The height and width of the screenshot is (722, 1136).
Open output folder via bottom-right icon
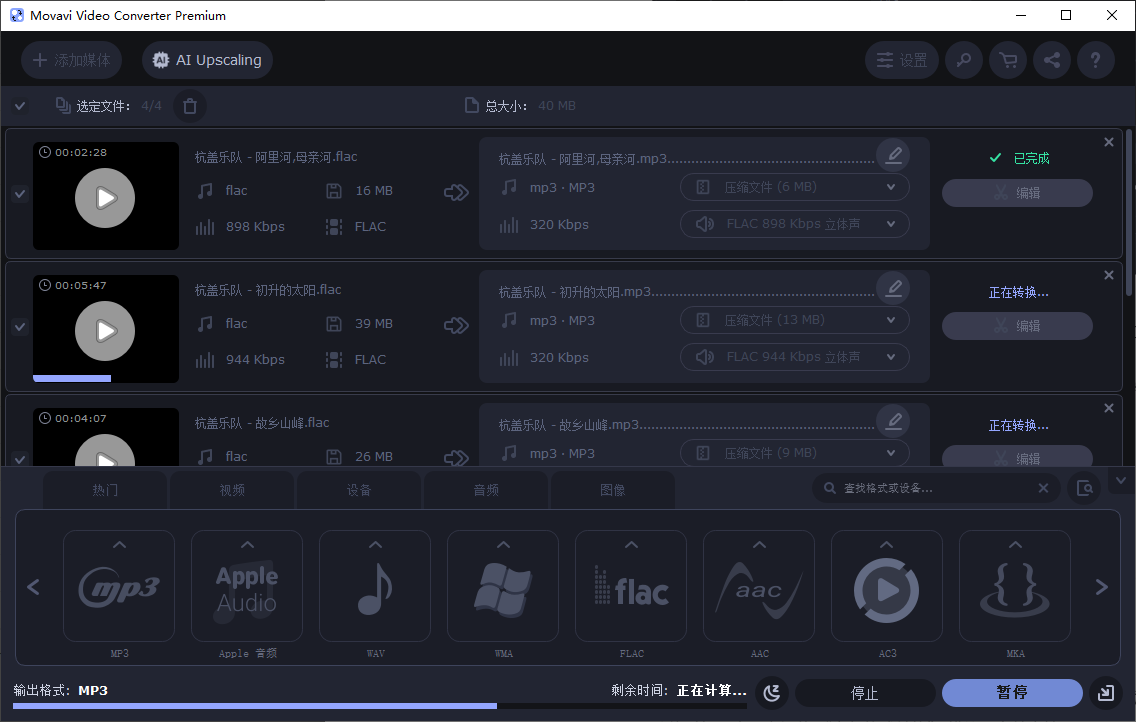point(1105,692)
